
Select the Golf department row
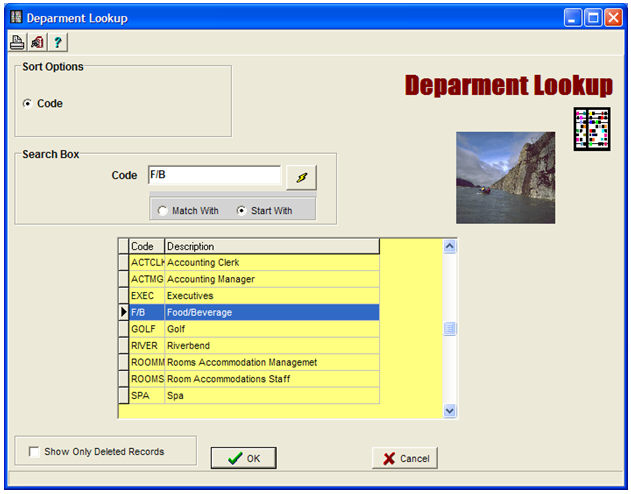(x=253, y=329)
